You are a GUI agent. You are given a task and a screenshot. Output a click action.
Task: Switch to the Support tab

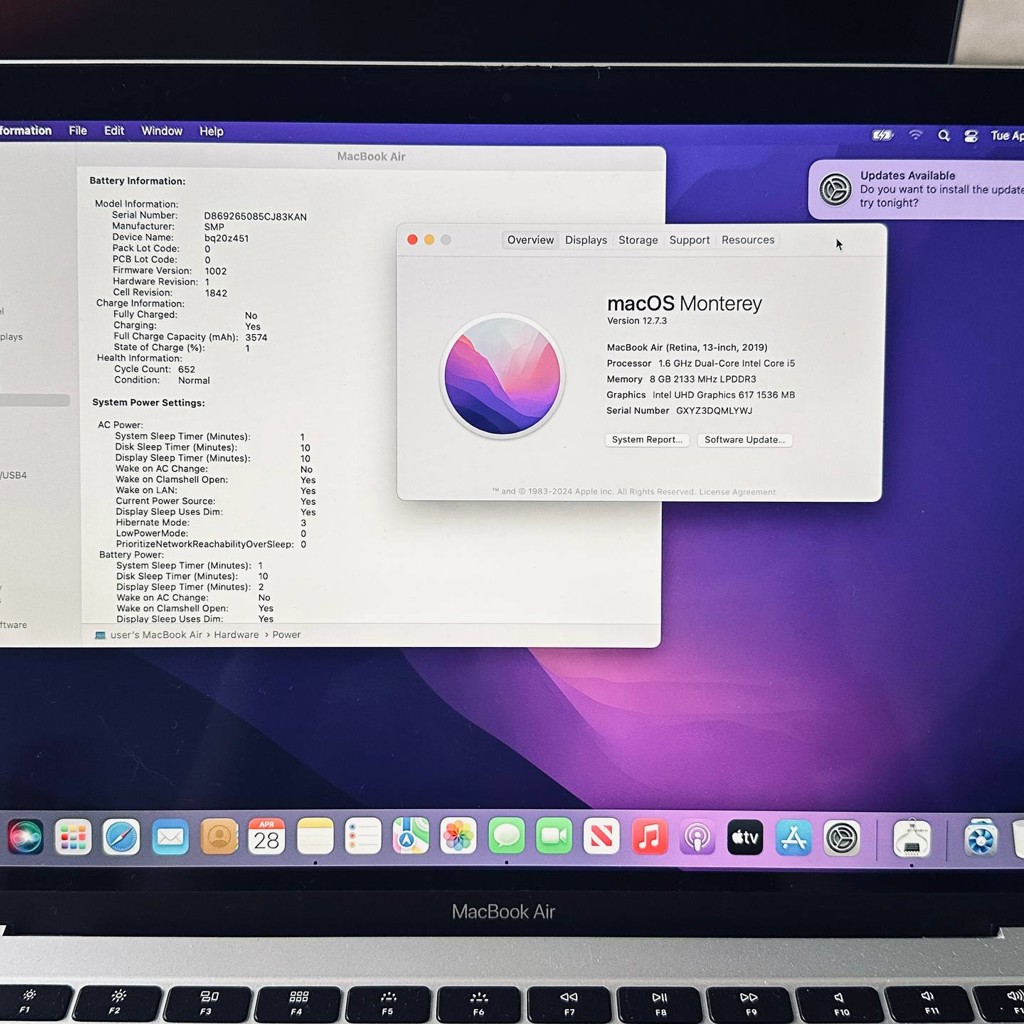(x=689, y=240)
